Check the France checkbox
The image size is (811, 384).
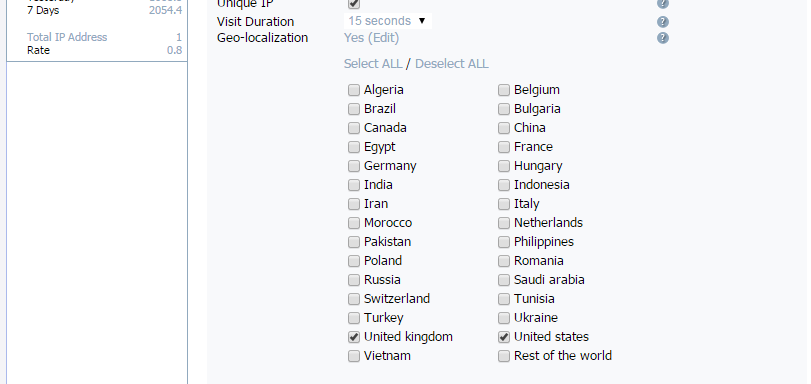504,147
